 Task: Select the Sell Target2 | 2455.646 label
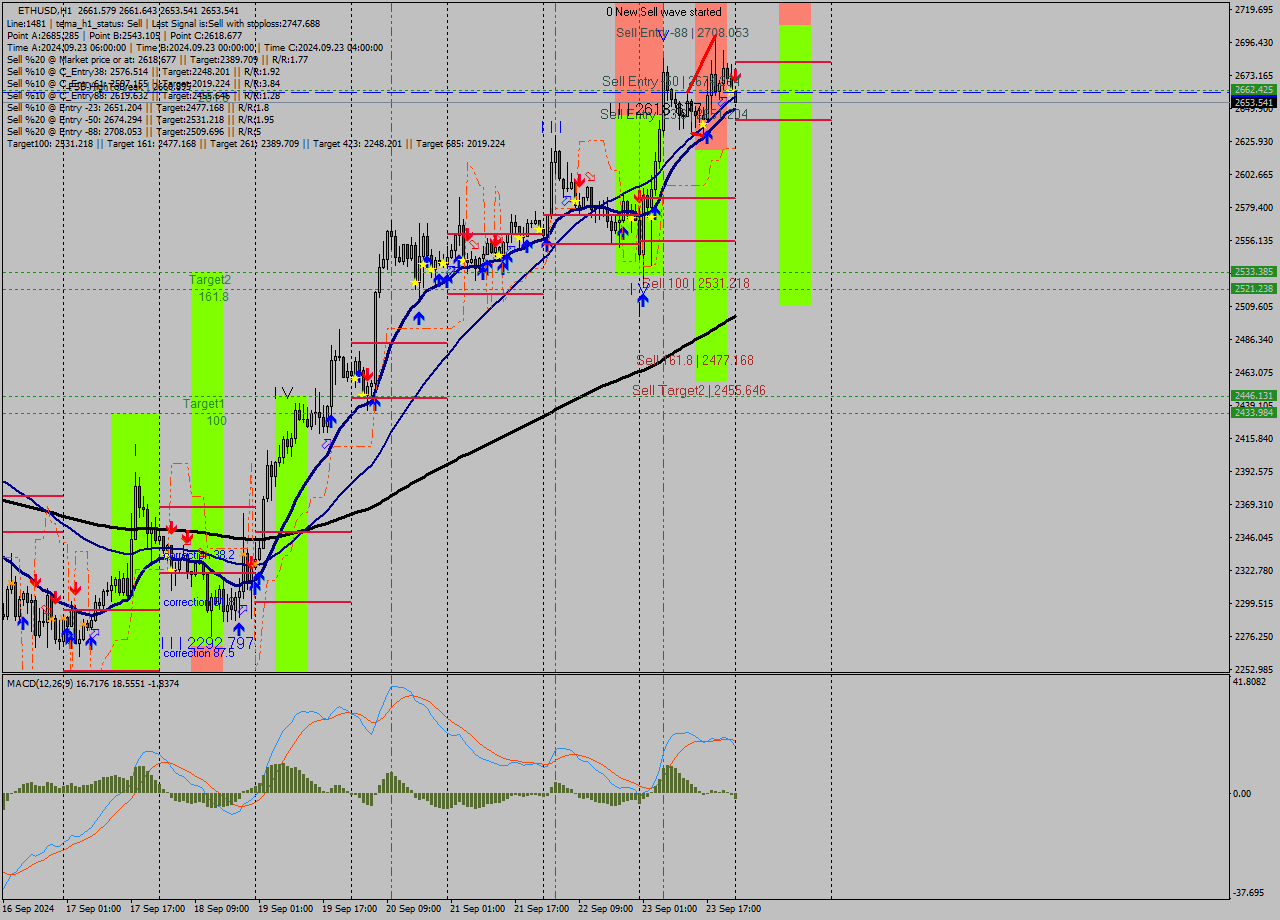pyautogui.click(x=700, y=390)
